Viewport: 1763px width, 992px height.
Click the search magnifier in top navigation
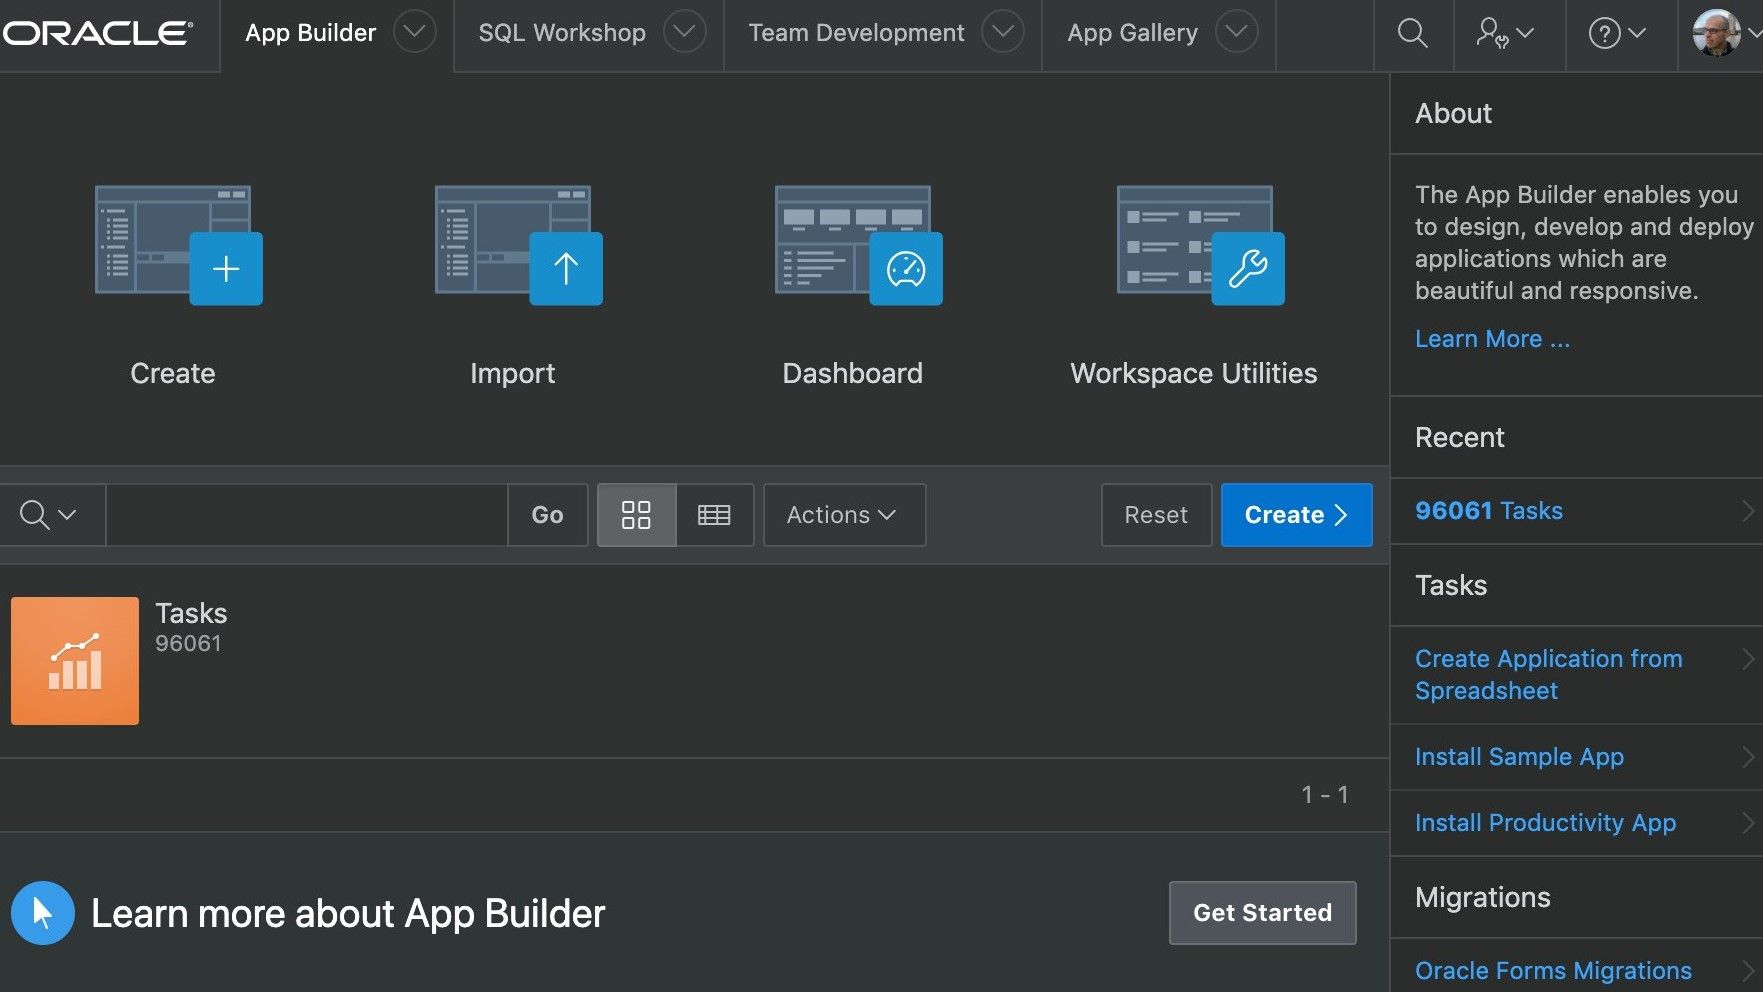[1411, 33]
